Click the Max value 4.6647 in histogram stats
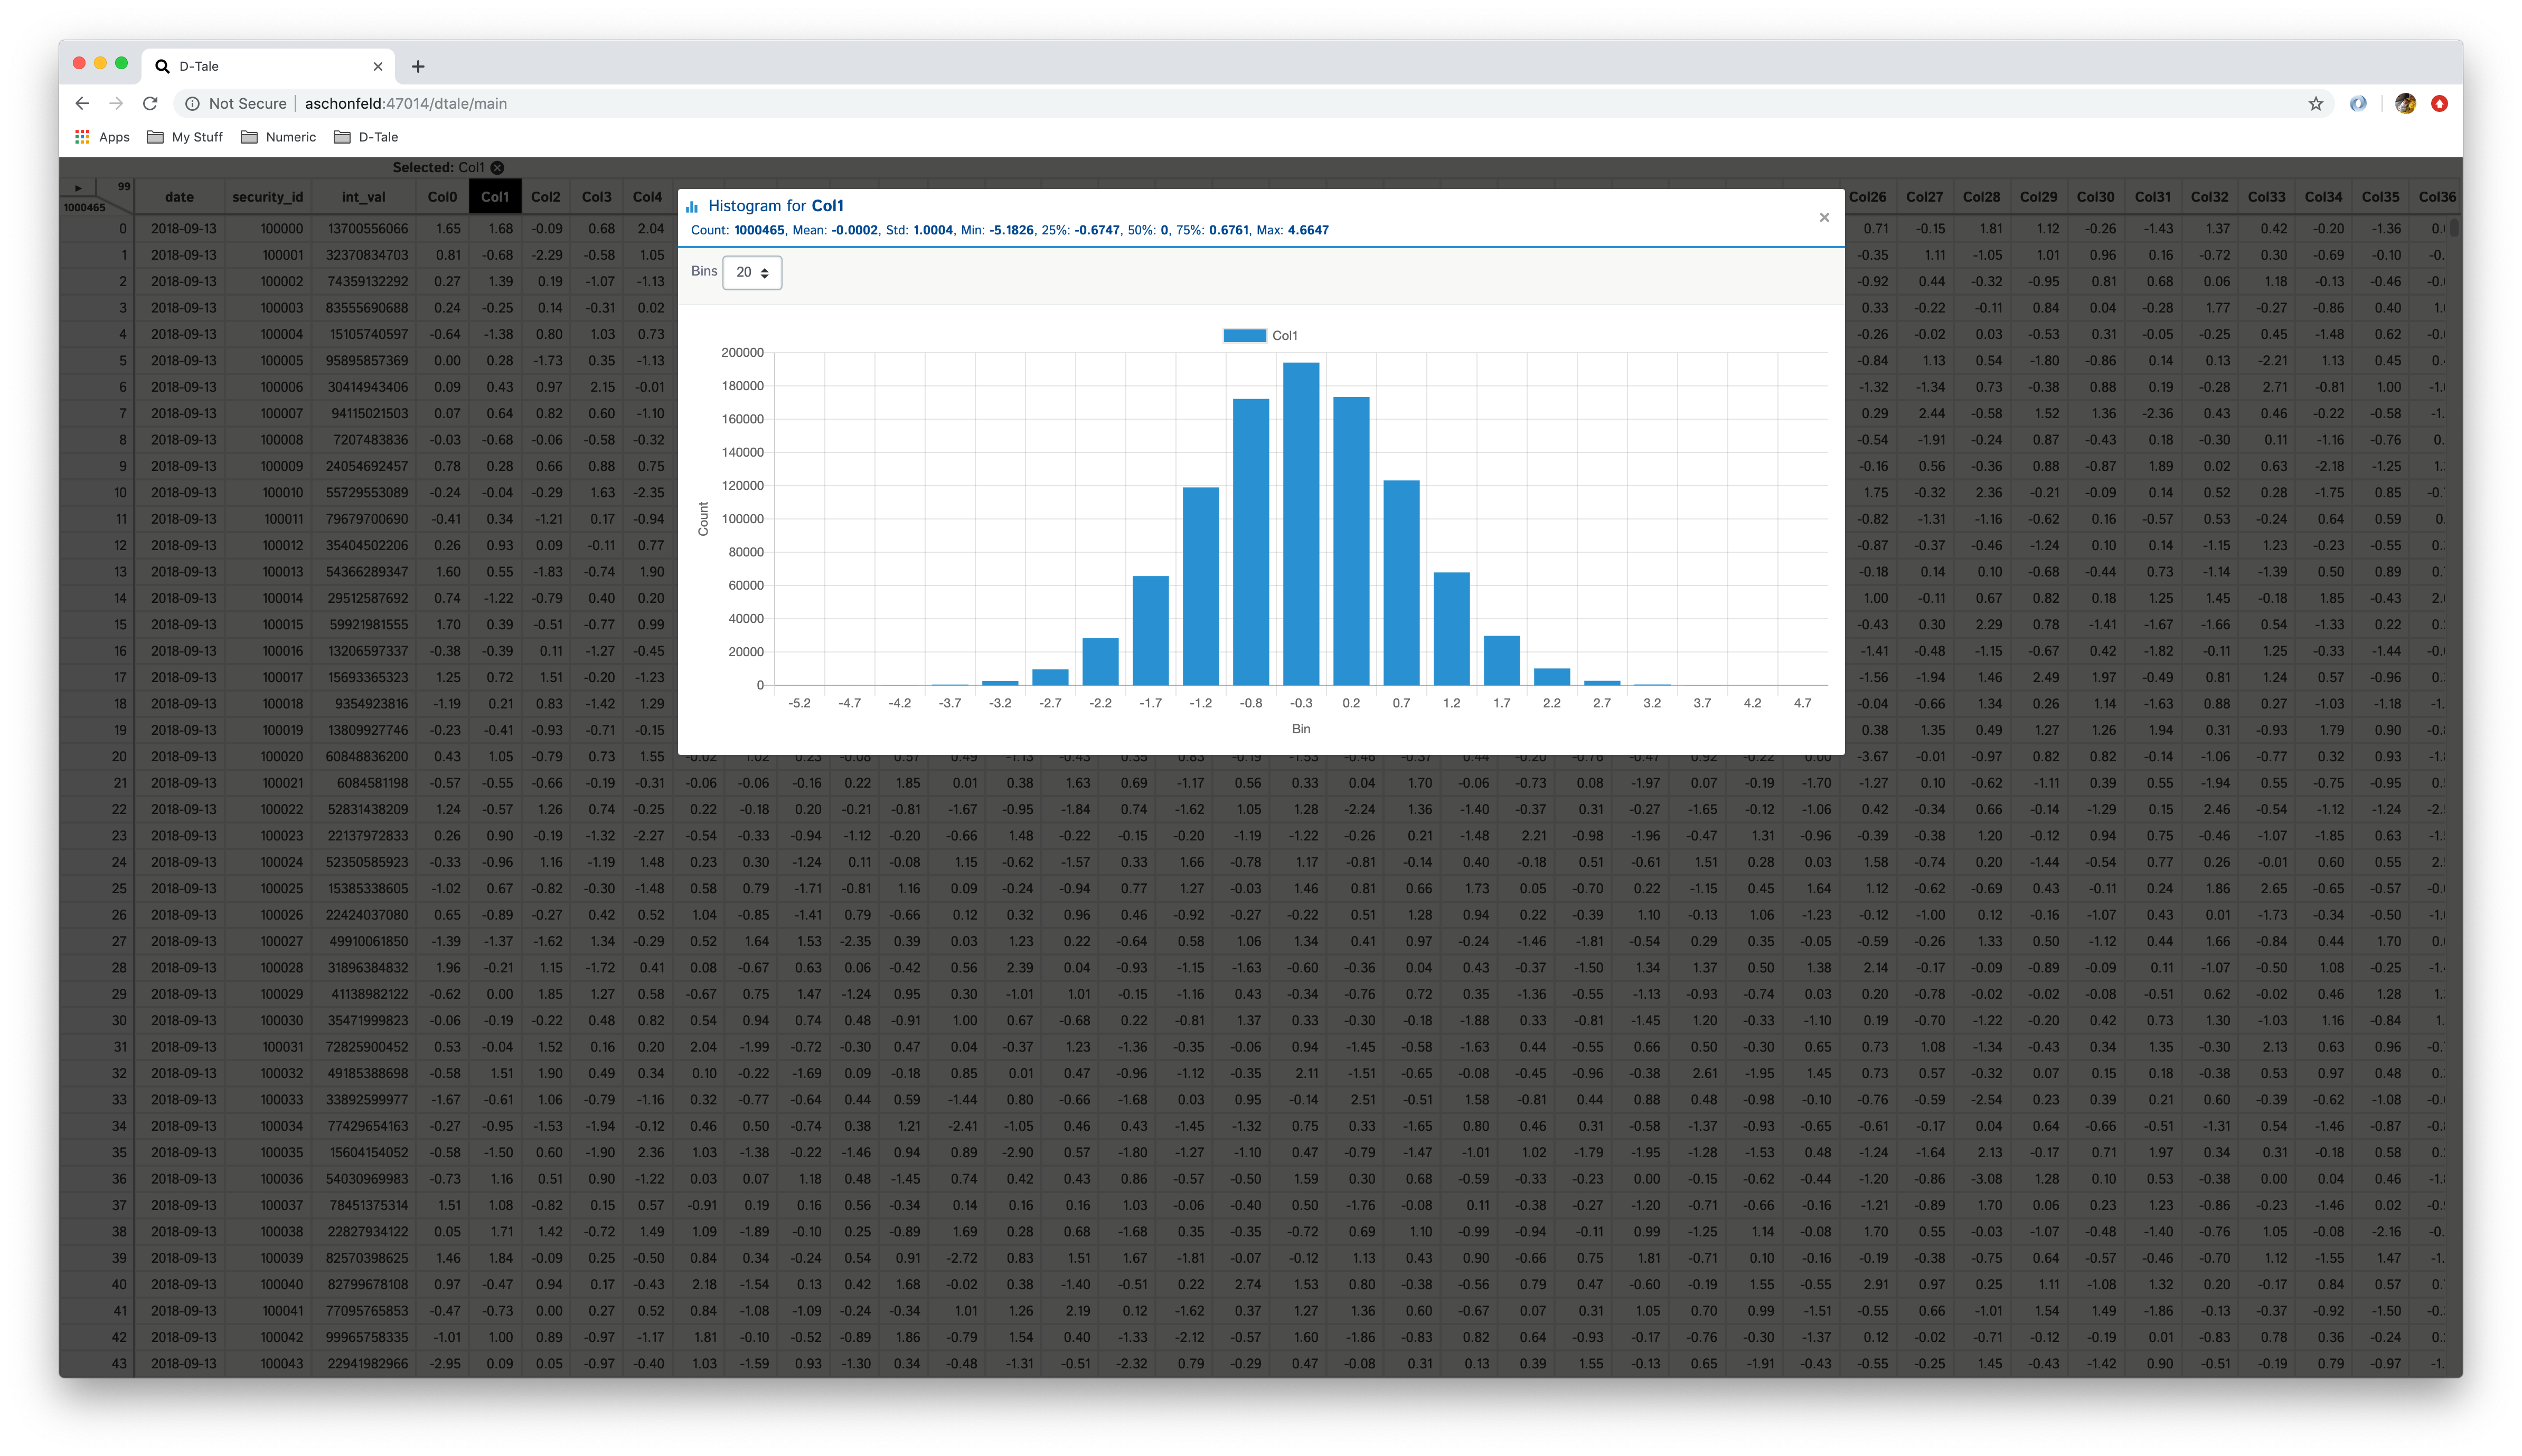Viewport: 2522px width, 1456px height. [x=1308, y=230]
